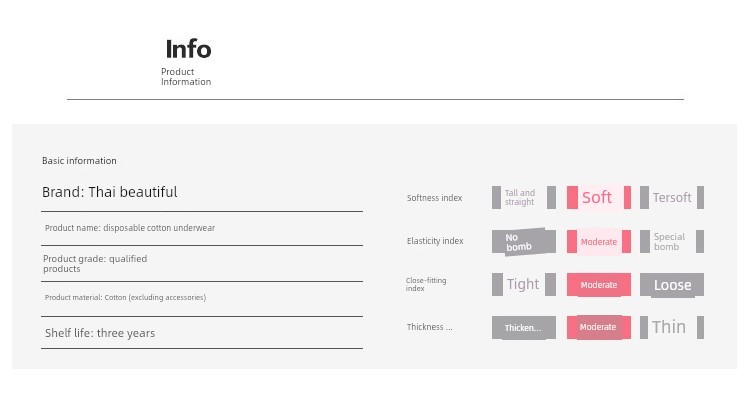Viewport: 750px width, 395px height.
Task: Click the Softness index label
Action: [434, 198]
